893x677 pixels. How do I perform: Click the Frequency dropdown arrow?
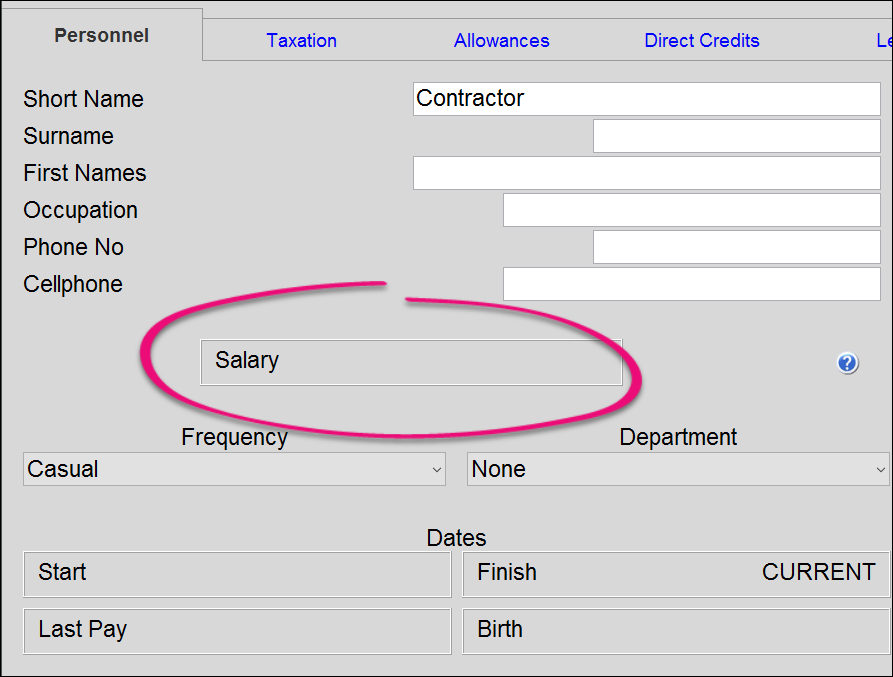coord(436,469)
